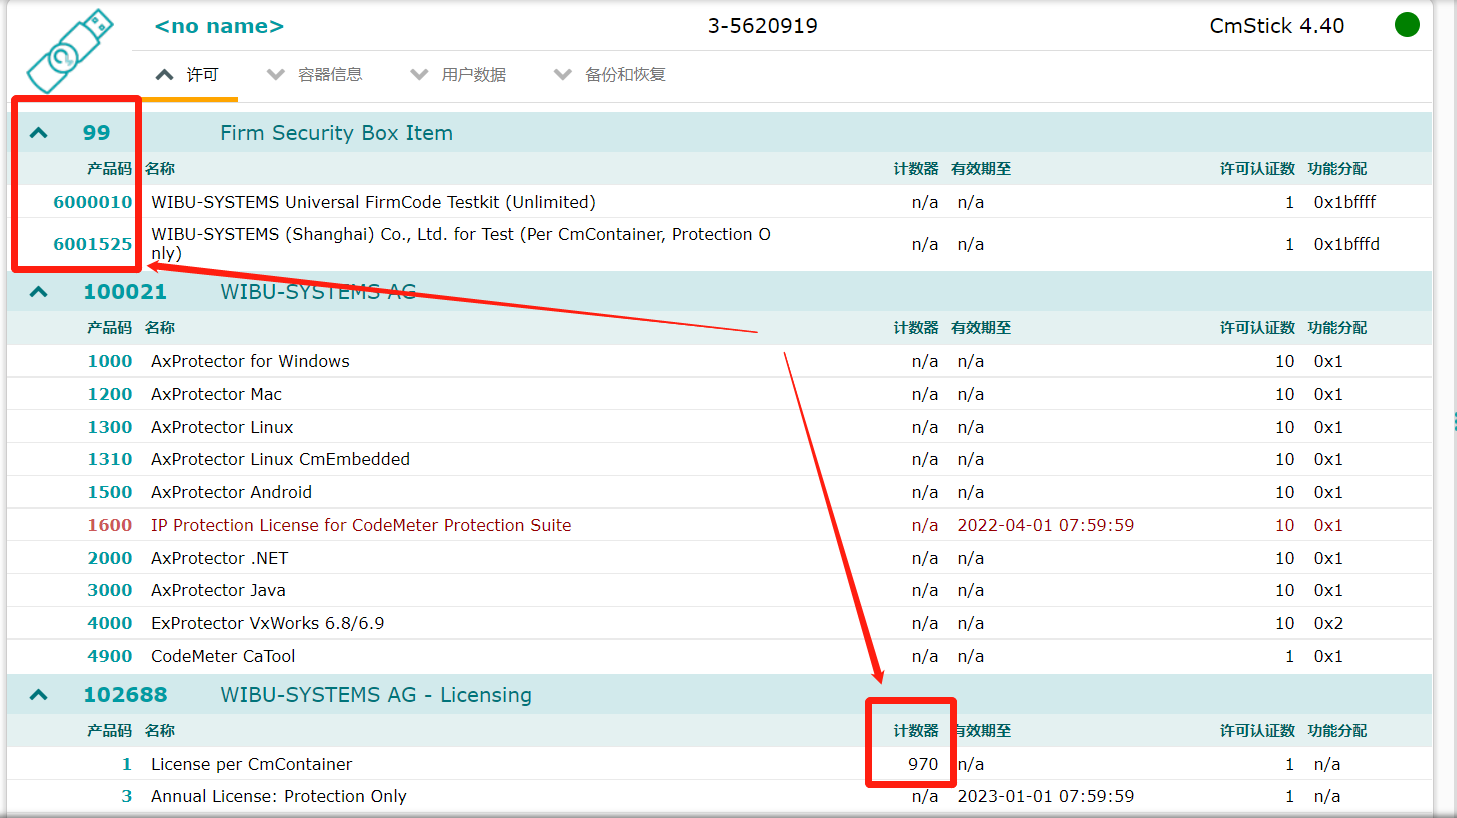Select AxProtector Android entry
The image size is (1457, 818).
pyautogui.click(x=232, y=492)
